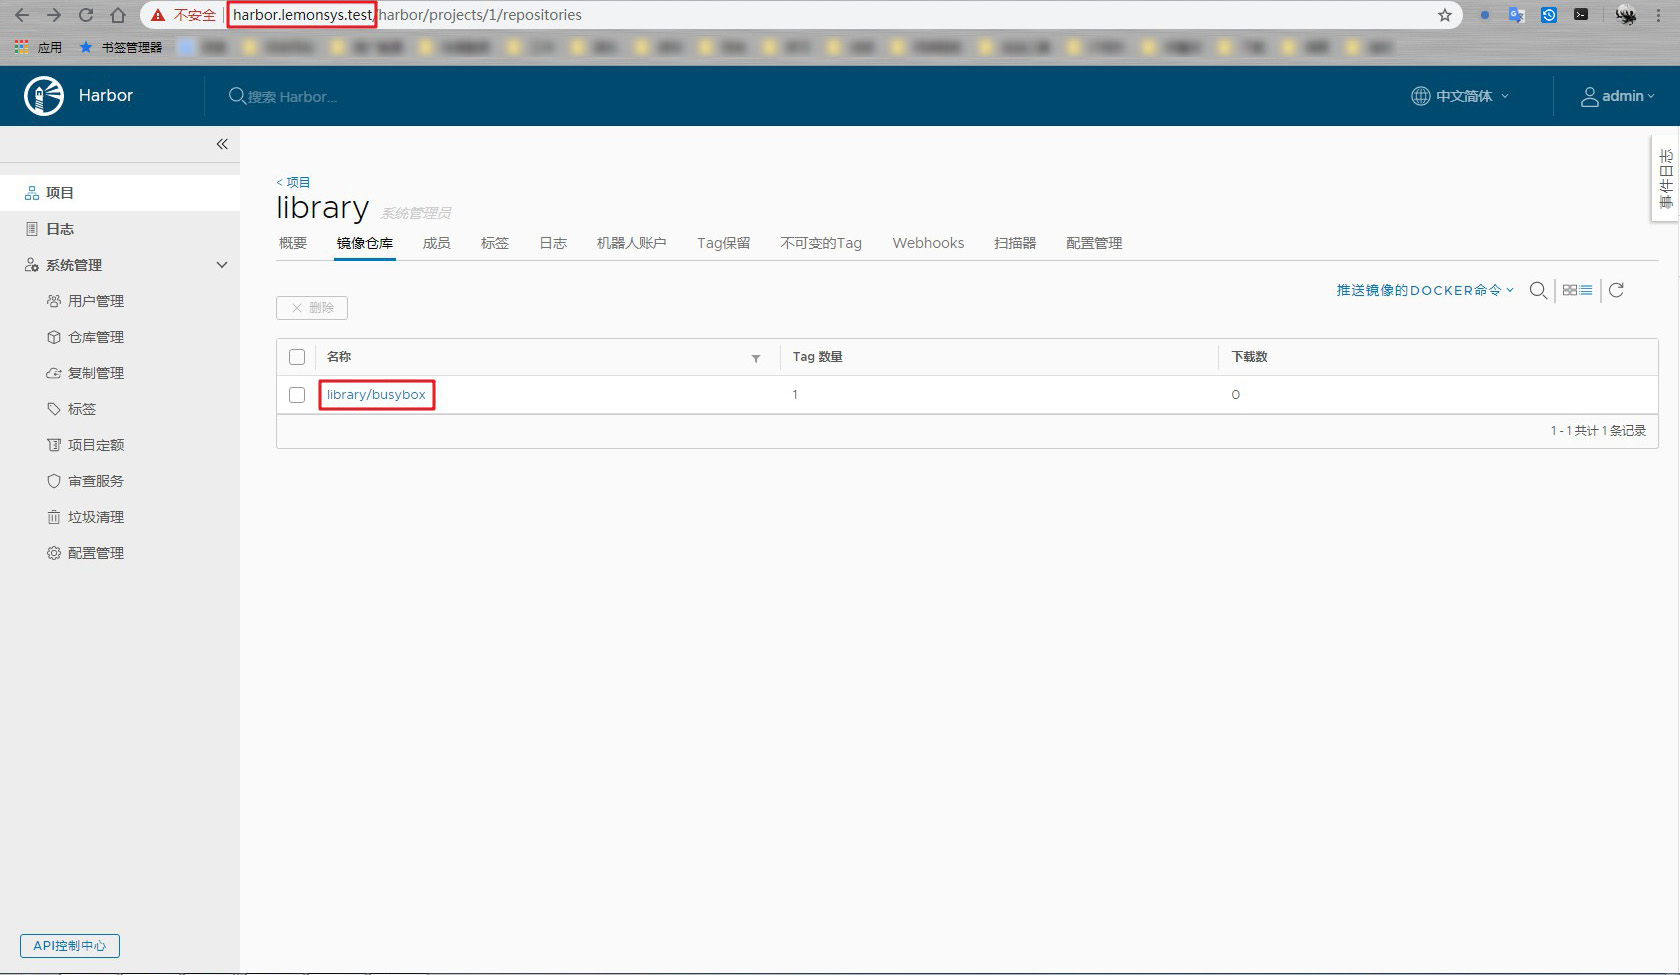Open 审查服务 page
Viewport: 1680px width, 975px height.
96,481
